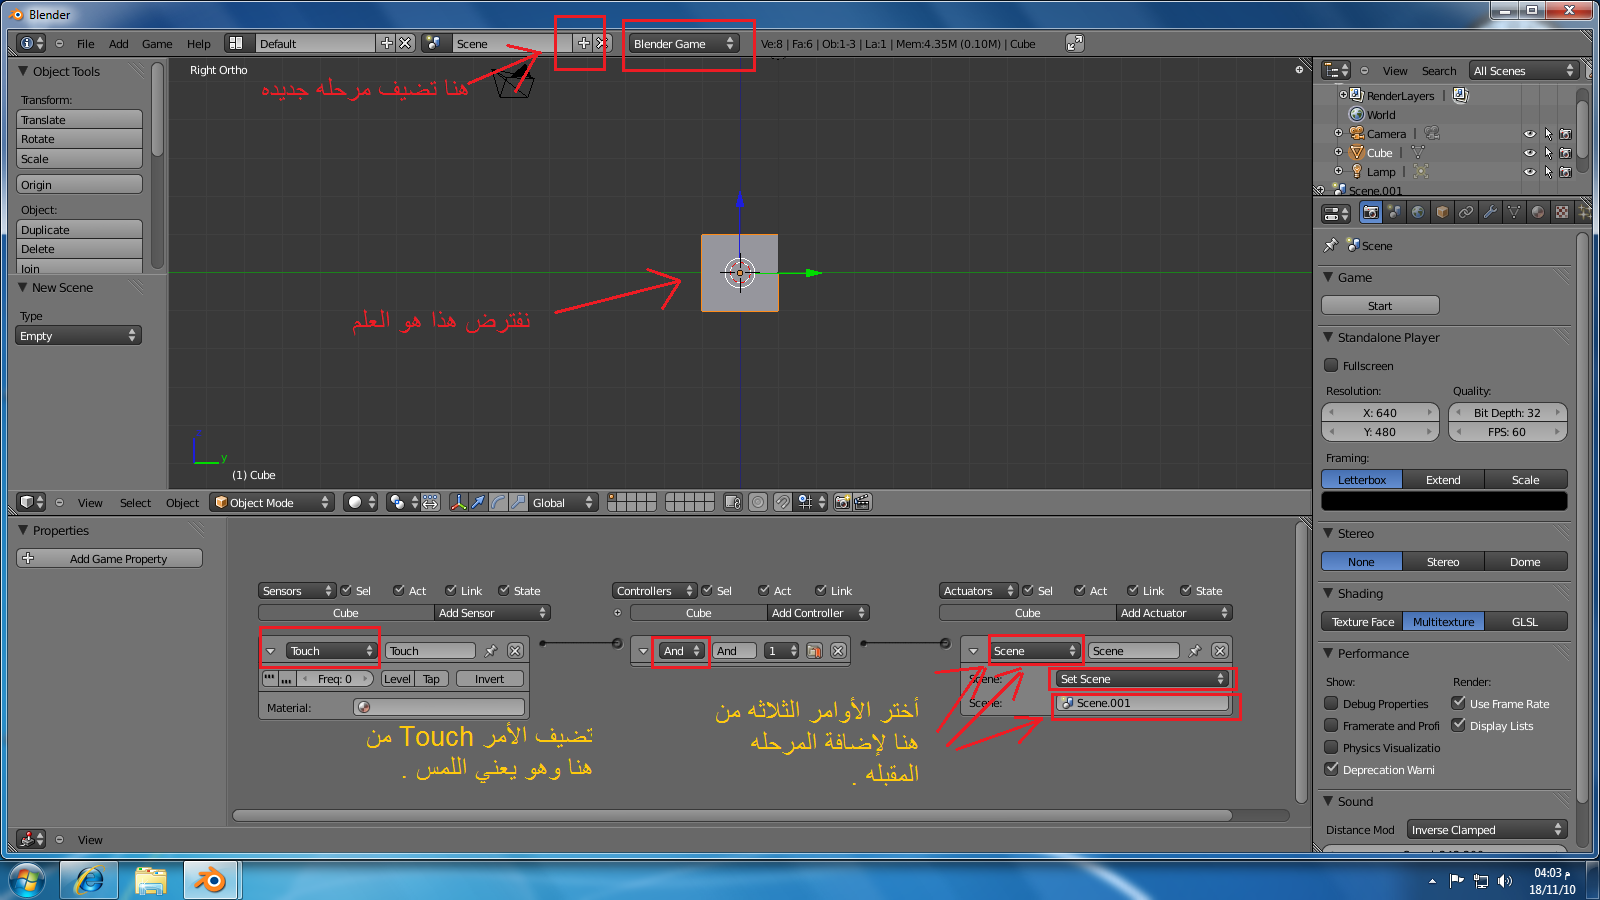1600x900 pixels.
Task: Expand the Camera tree item in outliner
Action: 1338,133
